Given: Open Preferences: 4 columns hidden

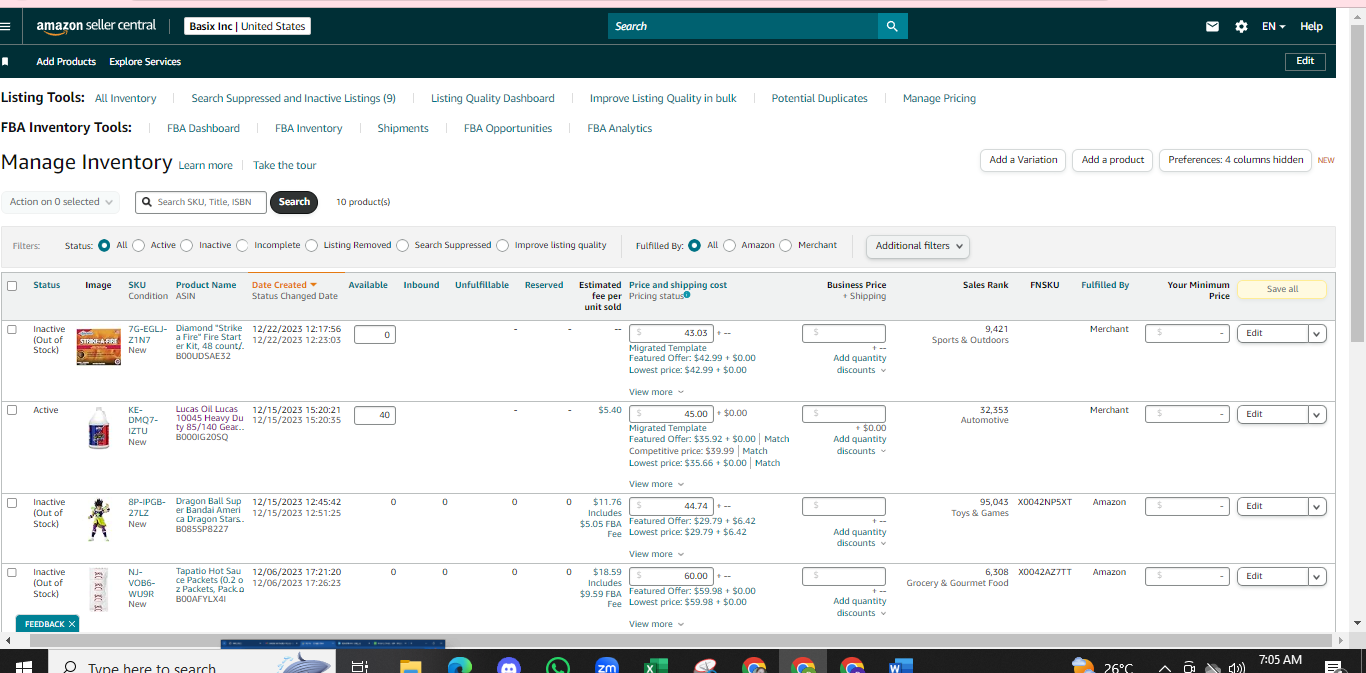Looking at the screenshot, I should (x=1235, y=160).
